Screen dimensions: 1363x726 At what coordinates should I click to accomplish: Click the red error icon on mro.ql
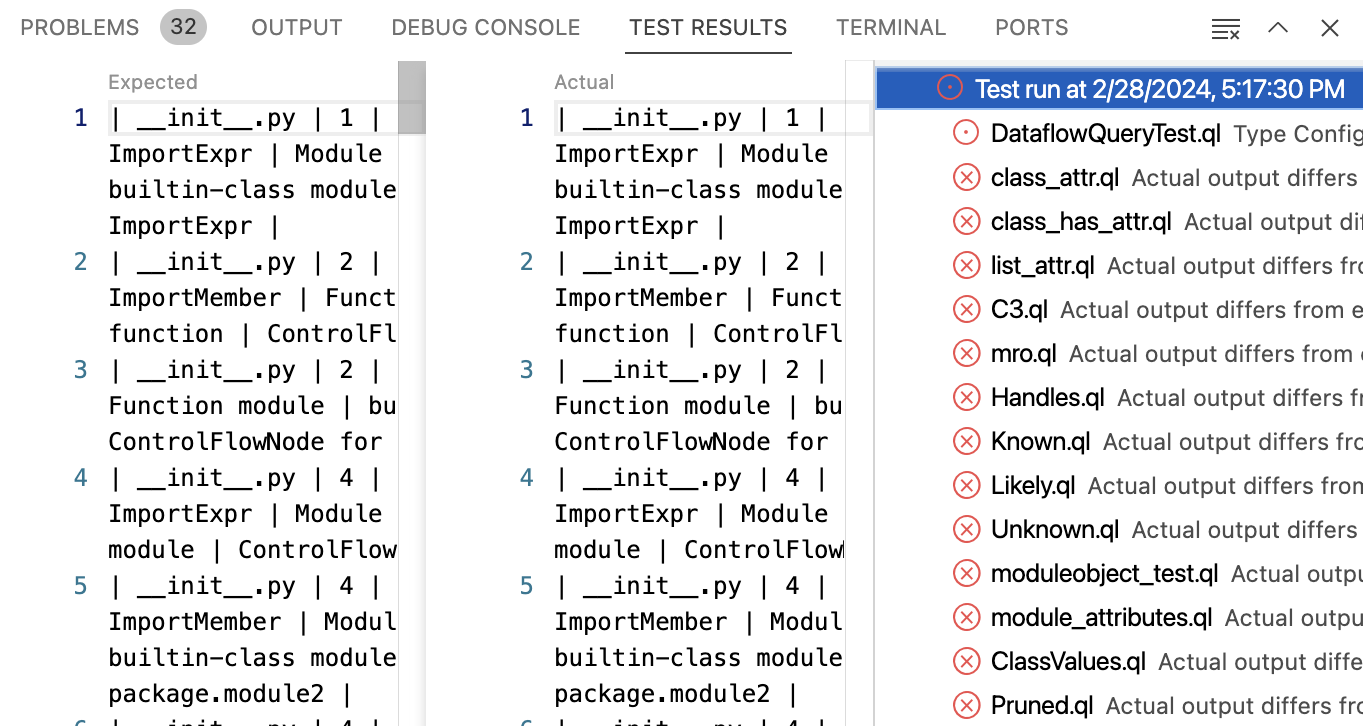tap(966, 353)
